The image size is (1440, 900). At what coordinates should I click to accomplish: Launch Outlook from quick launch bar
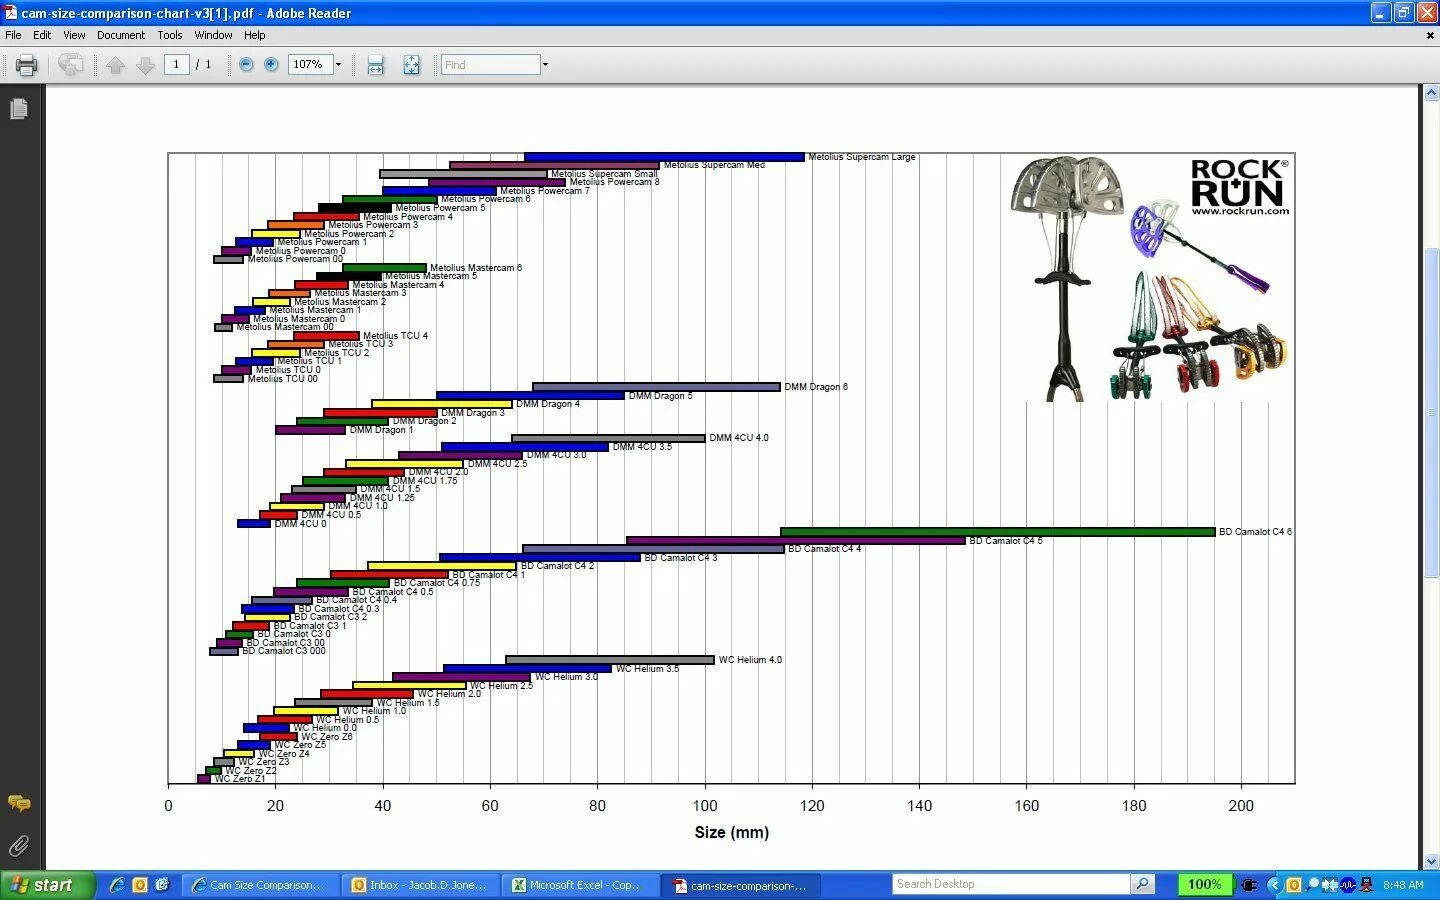[140, 885]
